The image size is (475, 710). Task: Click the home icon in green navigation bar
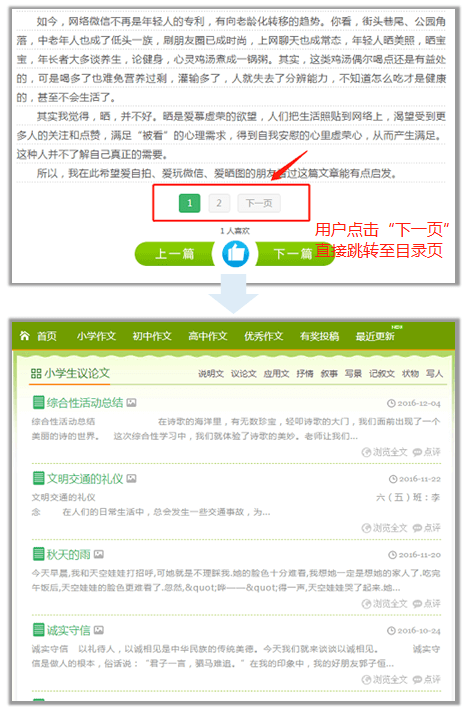tap(24, 336)
